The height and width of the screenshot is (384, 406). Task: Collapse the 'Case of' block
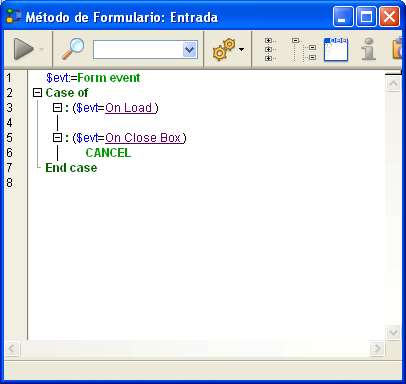(37, 92)
